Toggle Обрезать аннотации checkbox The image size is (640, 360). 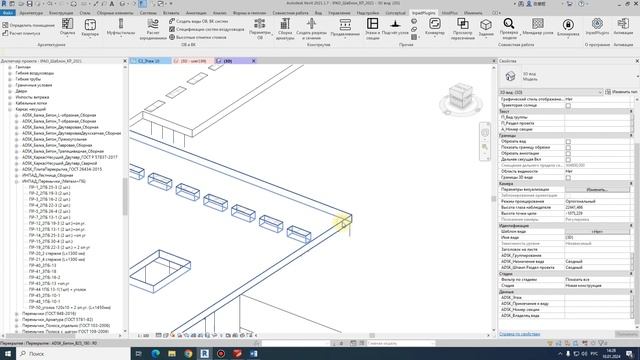tap(568, 154)
